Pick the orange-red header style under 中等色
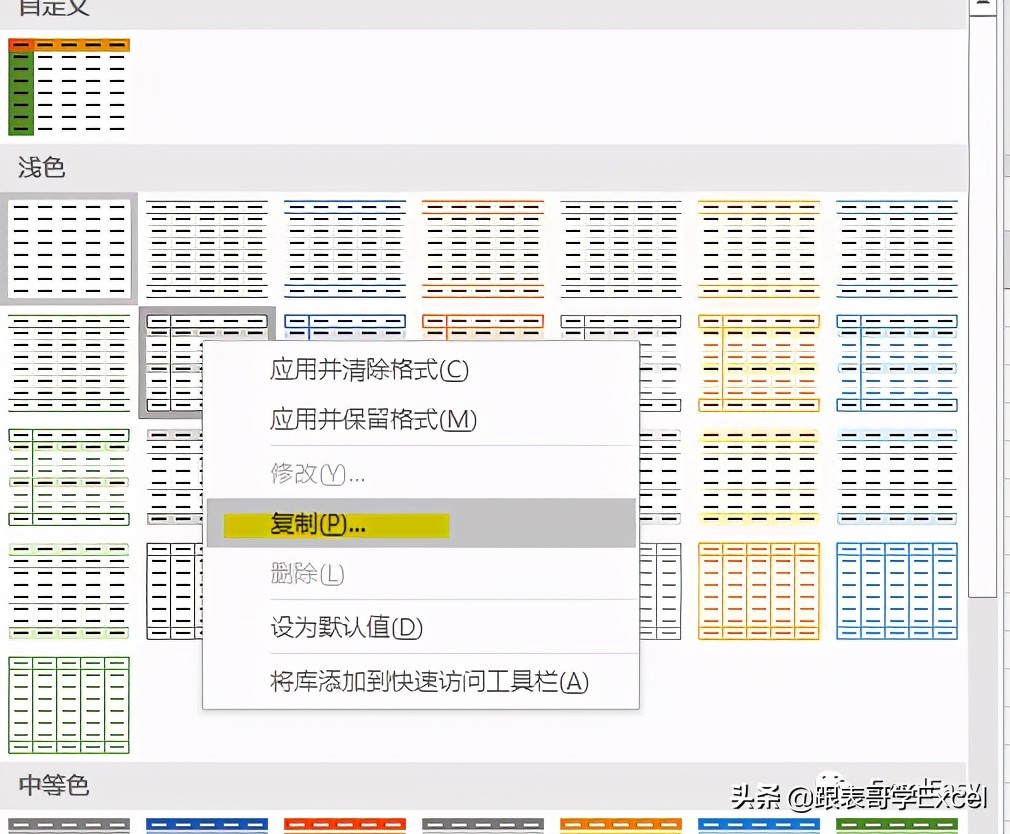 click(345, 825)
